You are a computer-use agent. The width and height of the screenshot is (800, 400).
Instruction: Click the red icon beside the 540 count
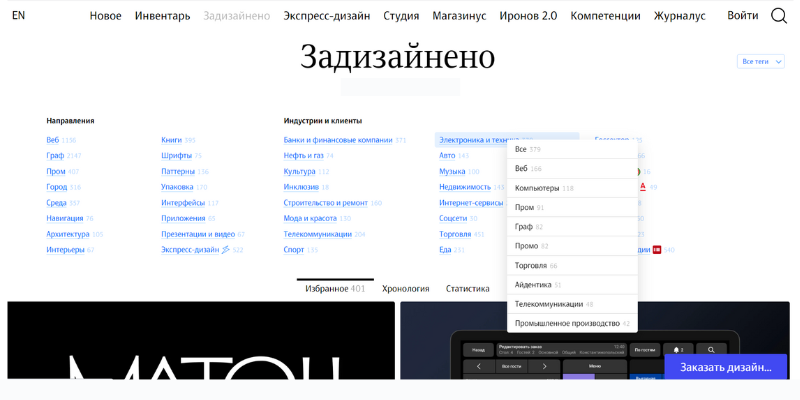pyautogui.click(x=657, y=249)
